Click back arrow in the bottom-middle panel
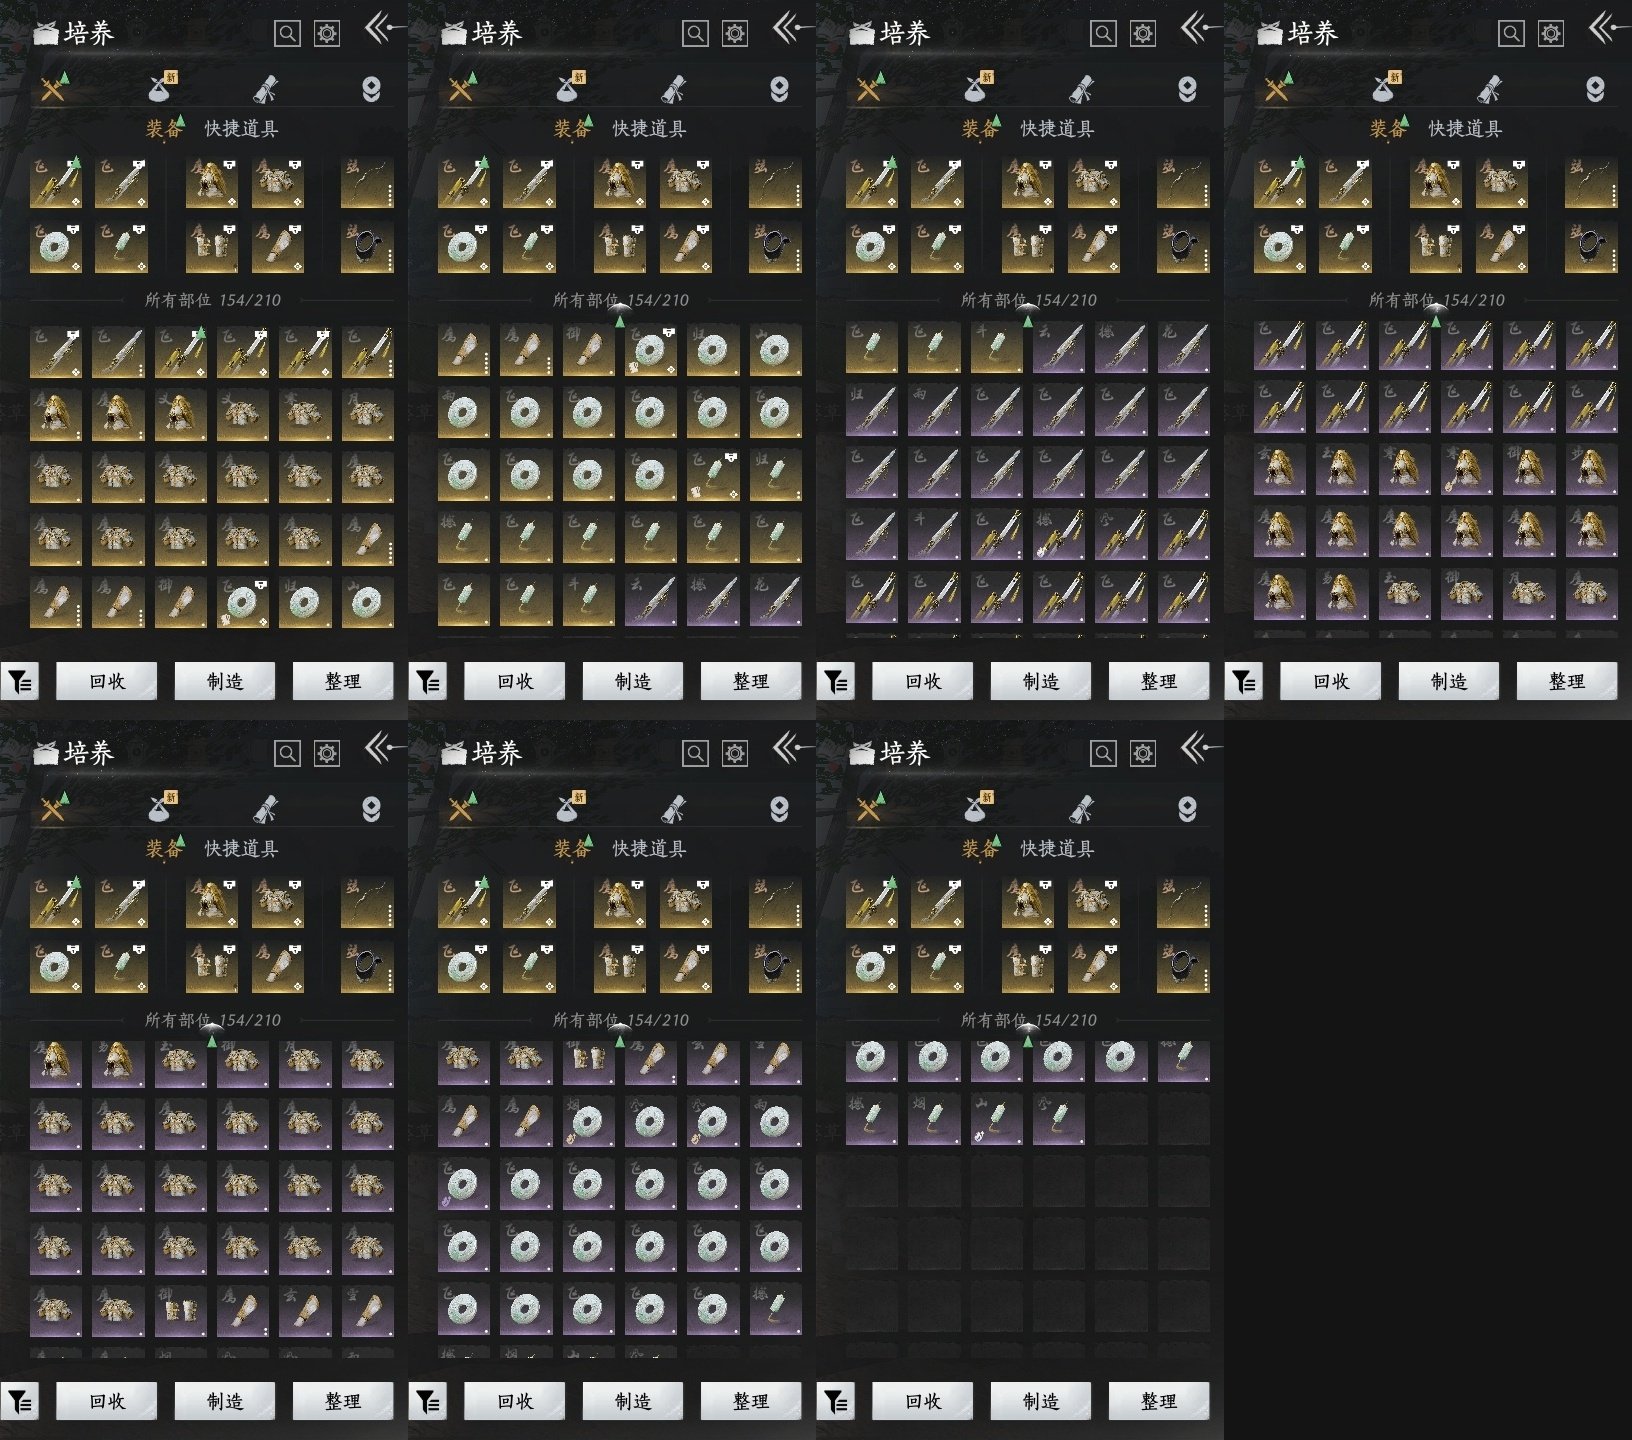Viewport: 1632px width, 1440px height. [791, 748]
